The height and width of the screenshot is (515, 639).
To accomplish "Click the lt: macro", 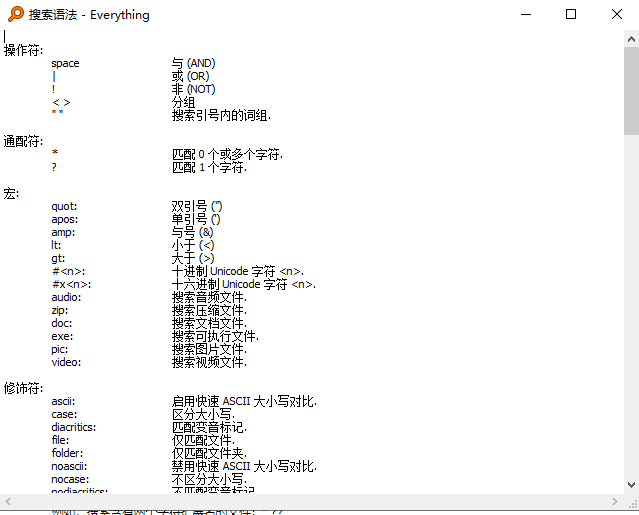I will [56, 245].
